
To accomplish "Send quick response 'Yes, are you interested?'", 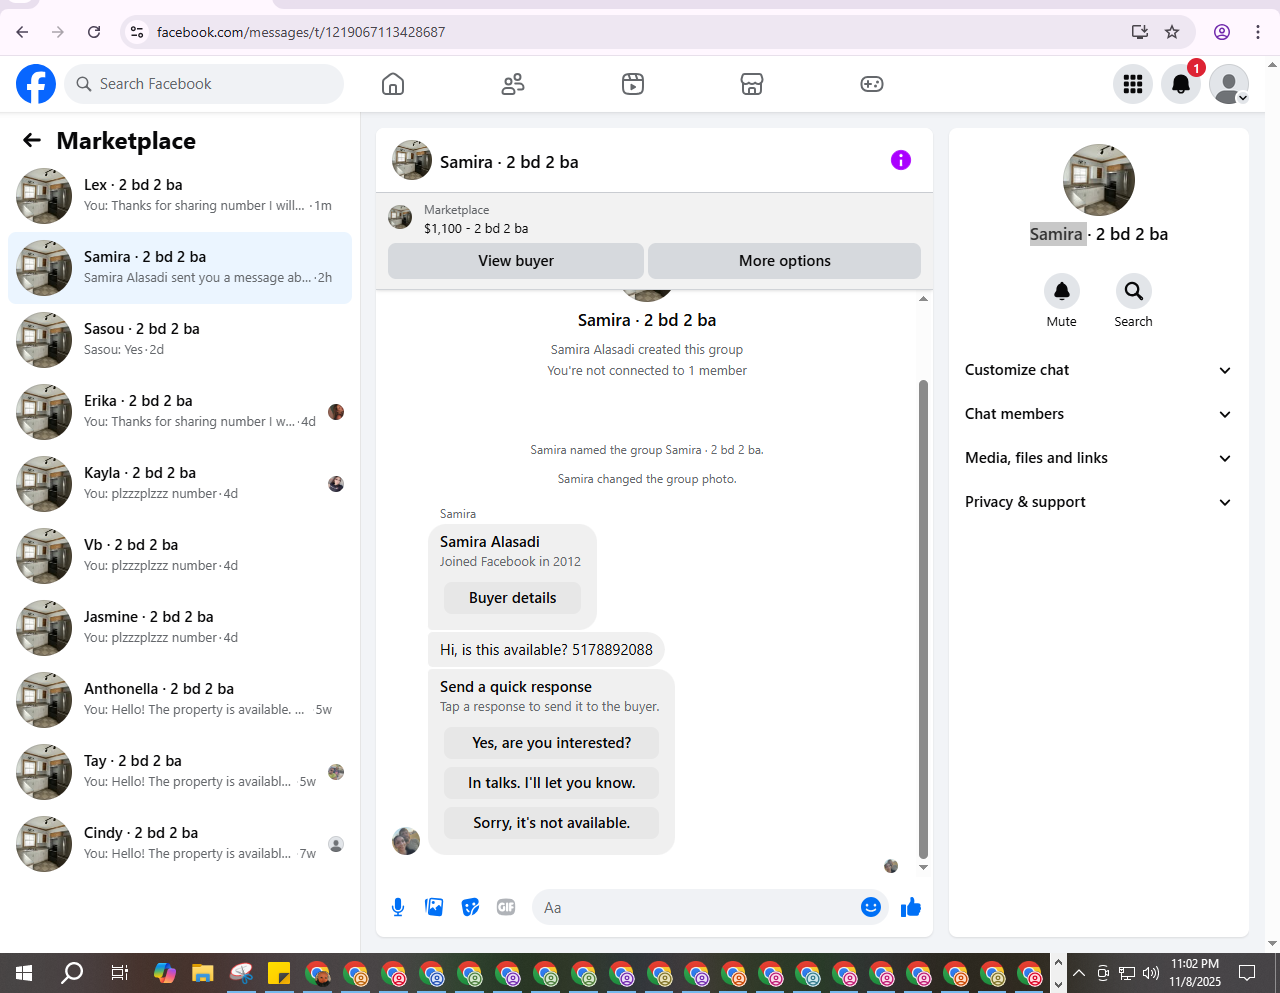I will click(x=552, y=743).
